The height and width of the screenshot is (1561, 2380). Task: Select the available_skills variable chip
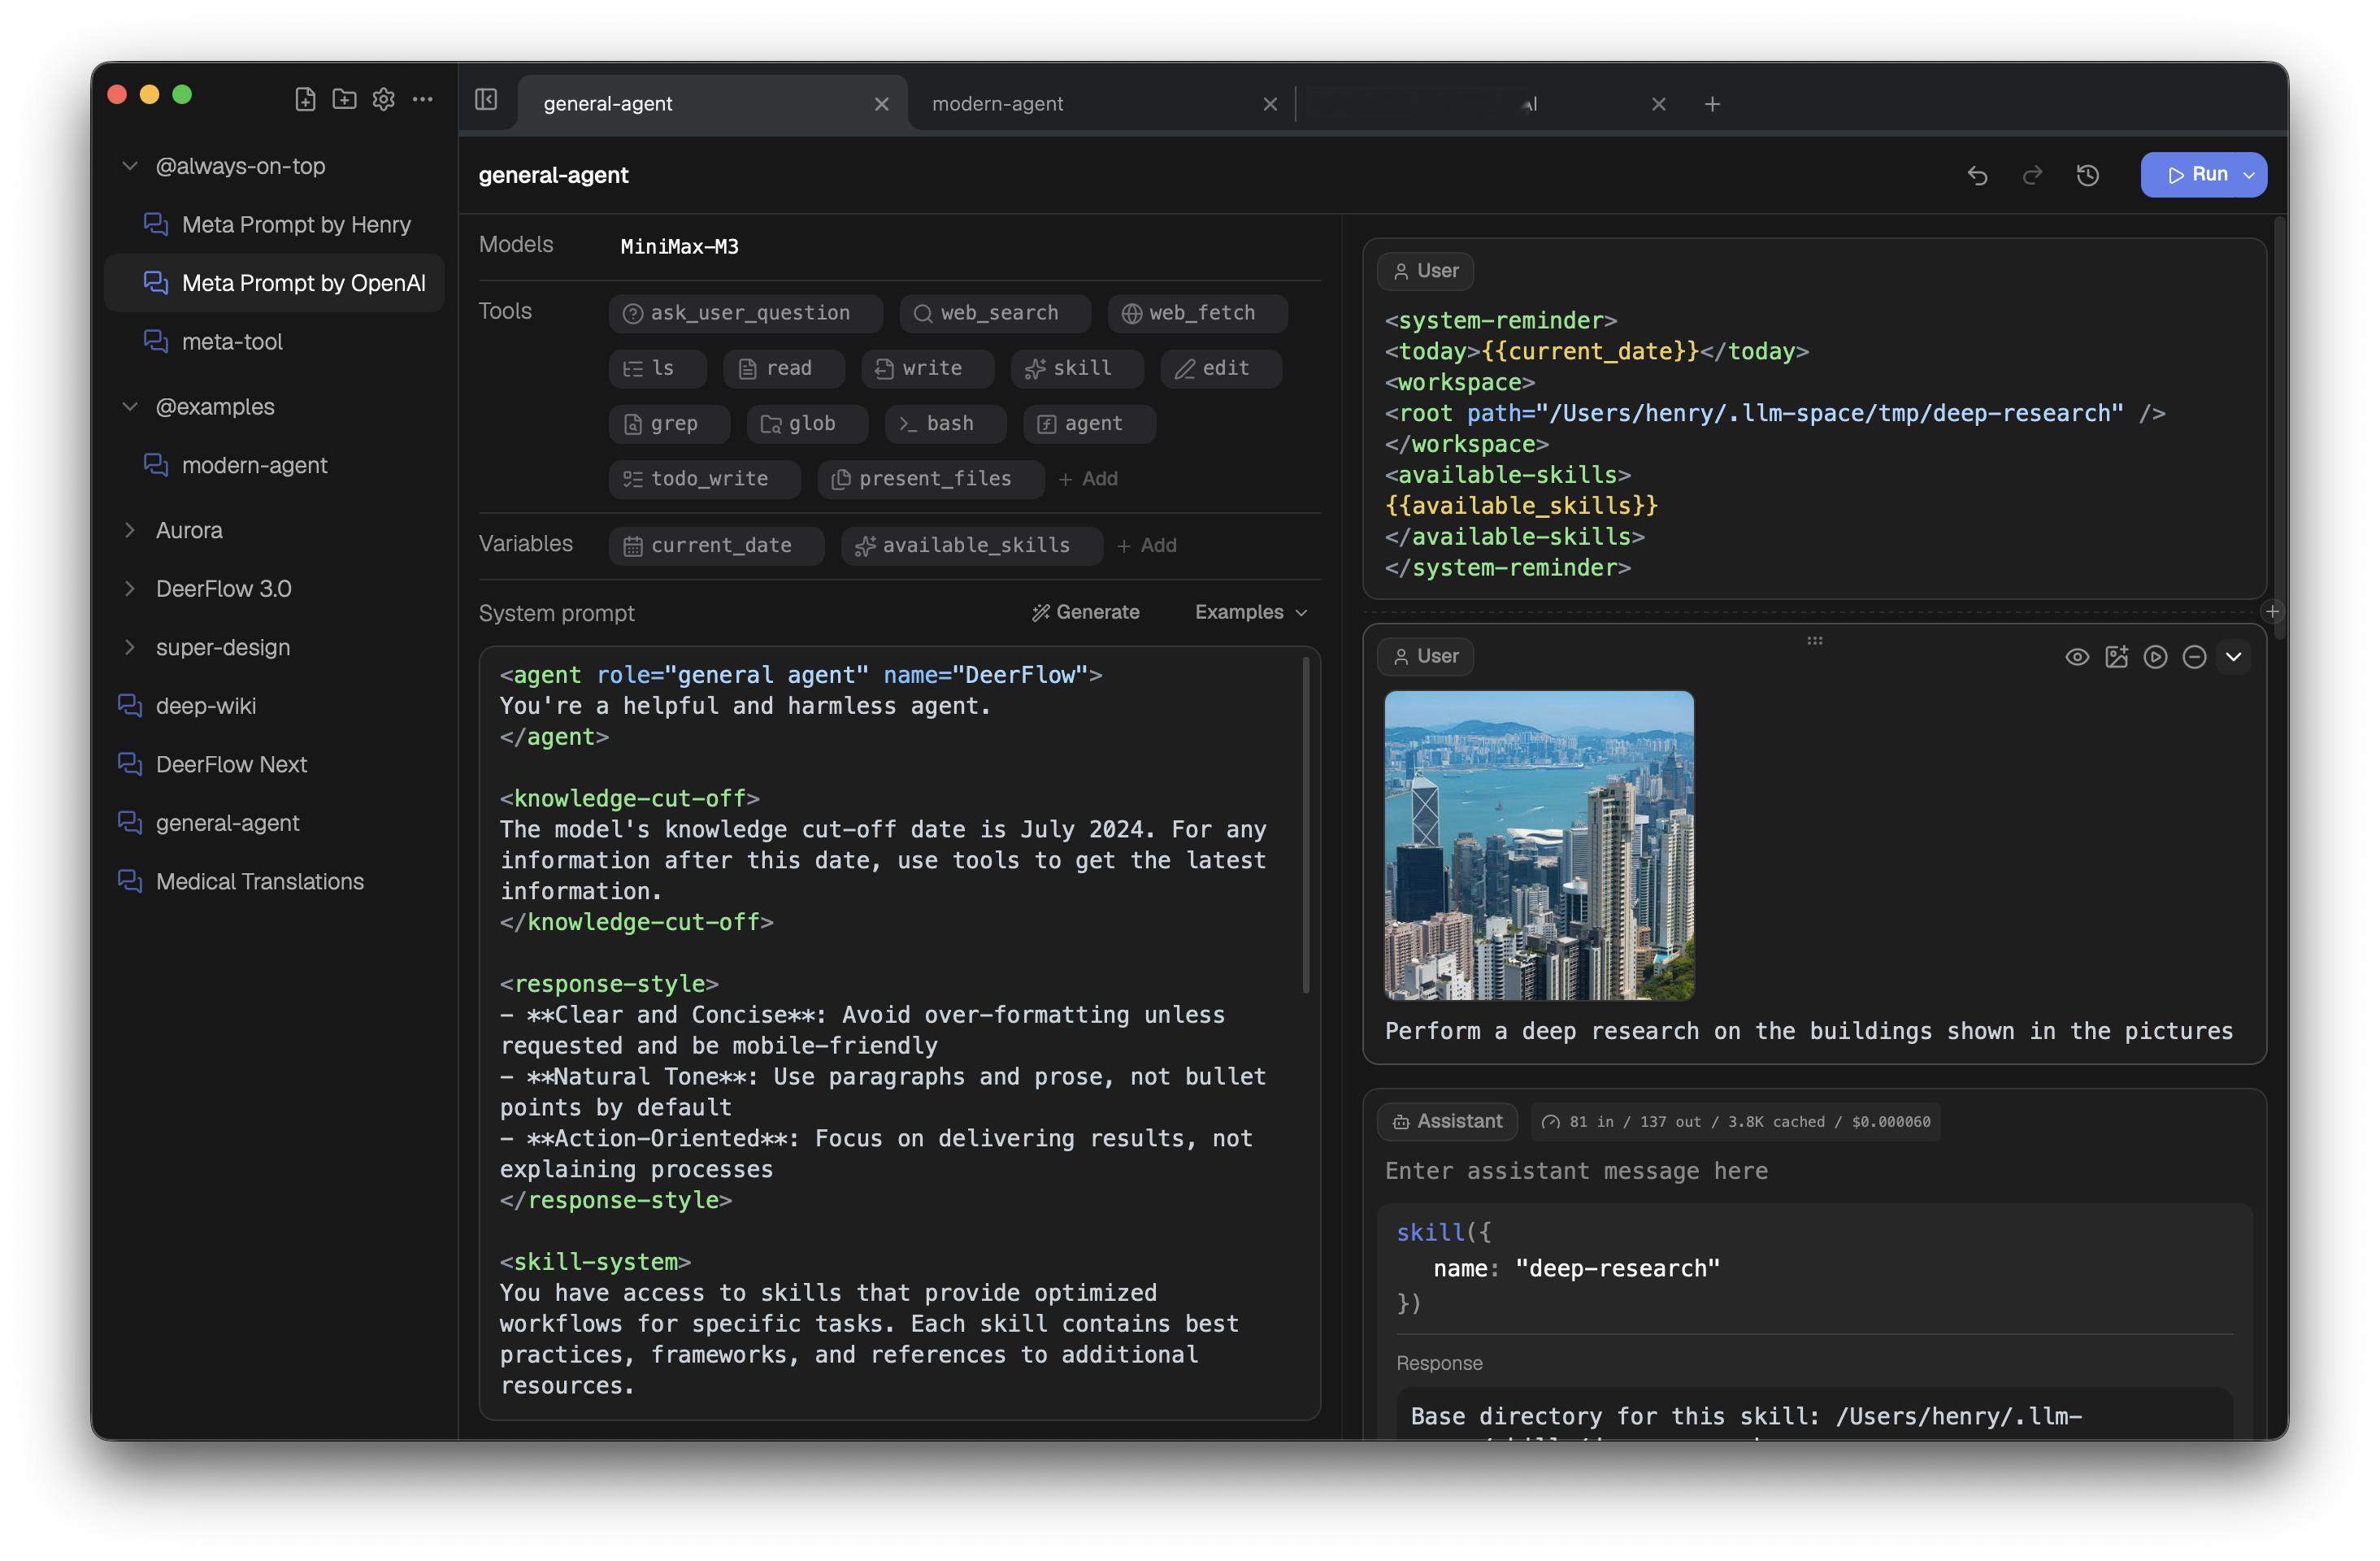pyautogui.click(x=971, y=545)
